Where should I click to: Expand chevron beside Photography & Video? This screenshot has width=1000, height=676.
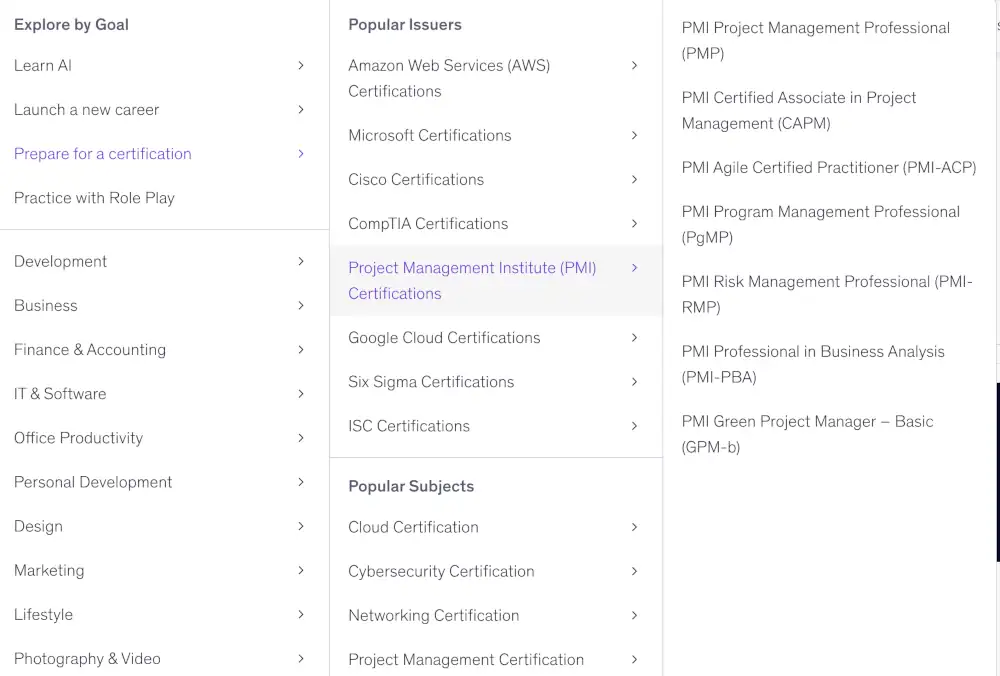coord(301,659)
